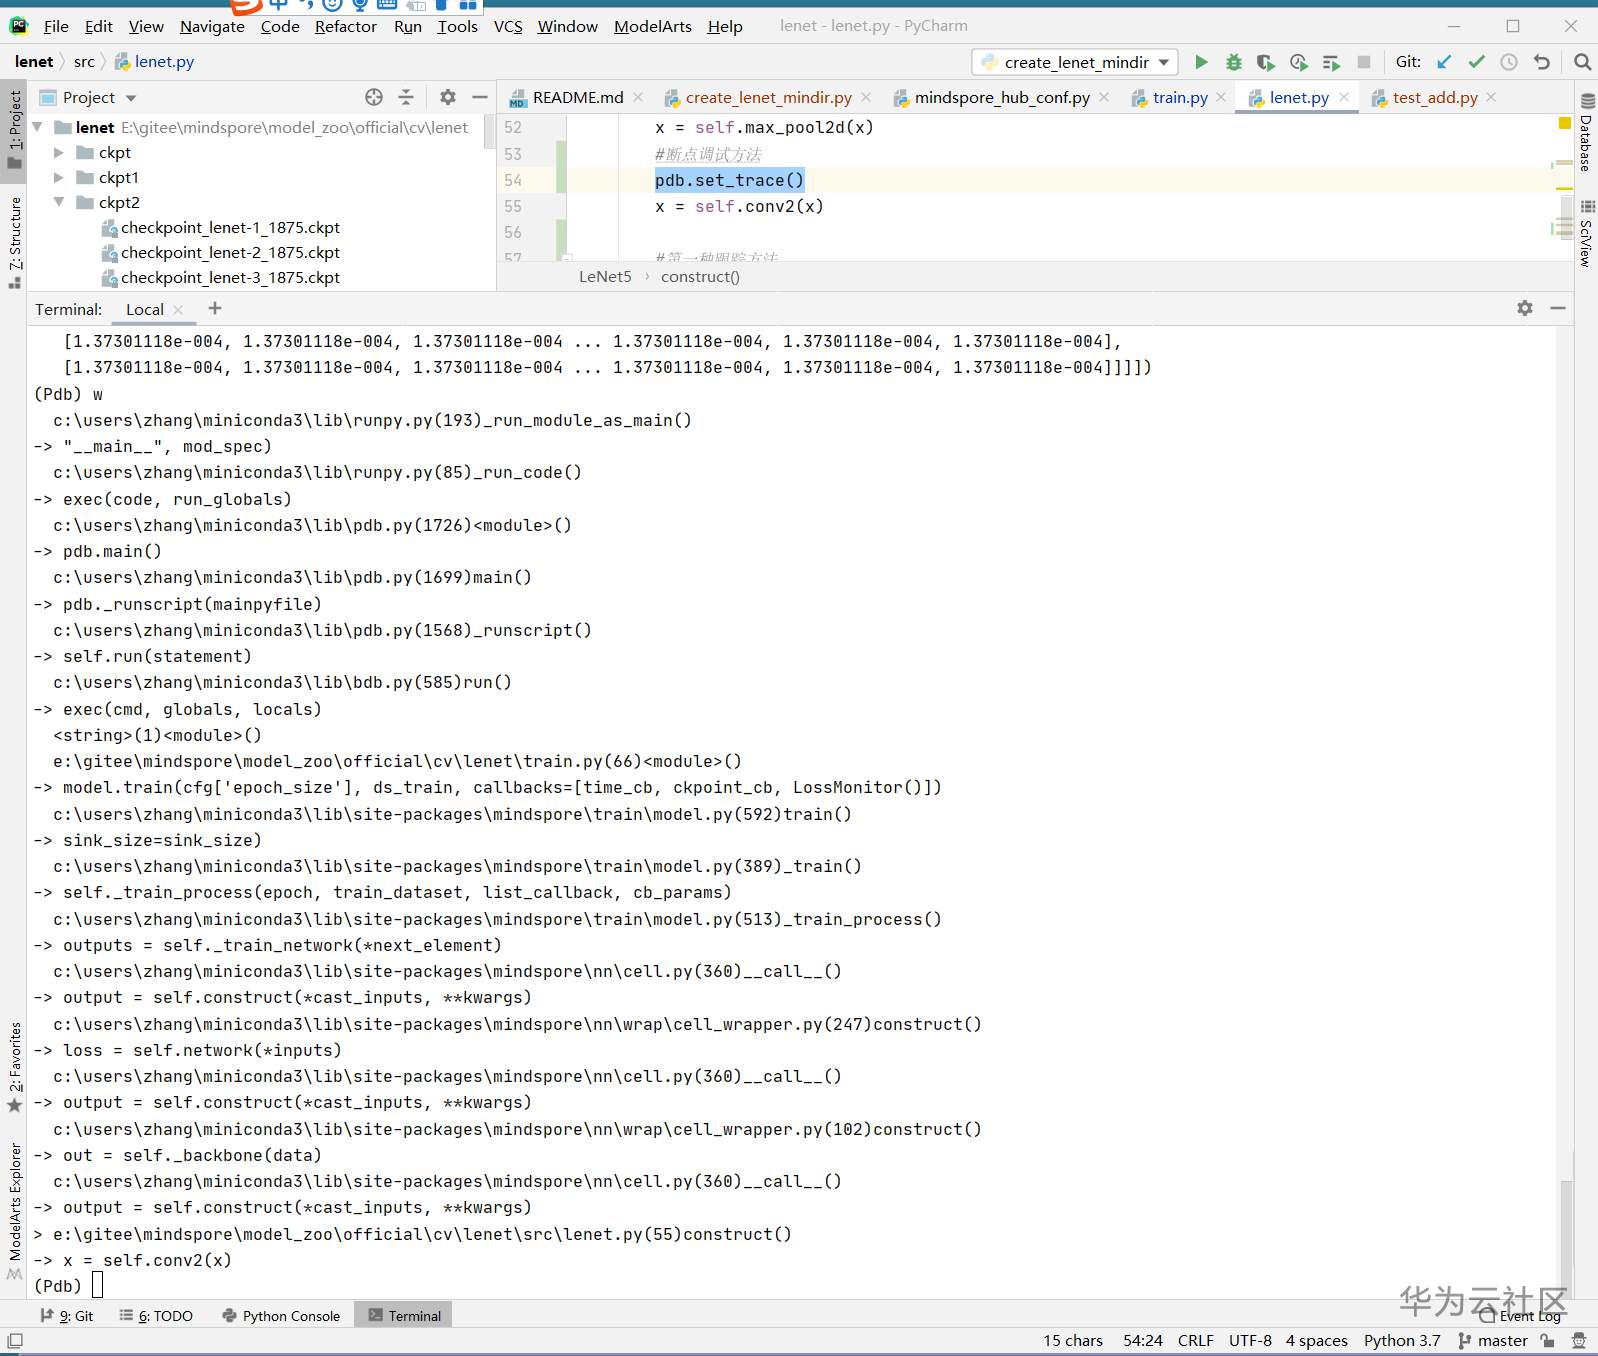Toggle the 2: Favorites tool window button
The height and width of the screenshot is (1356, 1598).
14,1066
